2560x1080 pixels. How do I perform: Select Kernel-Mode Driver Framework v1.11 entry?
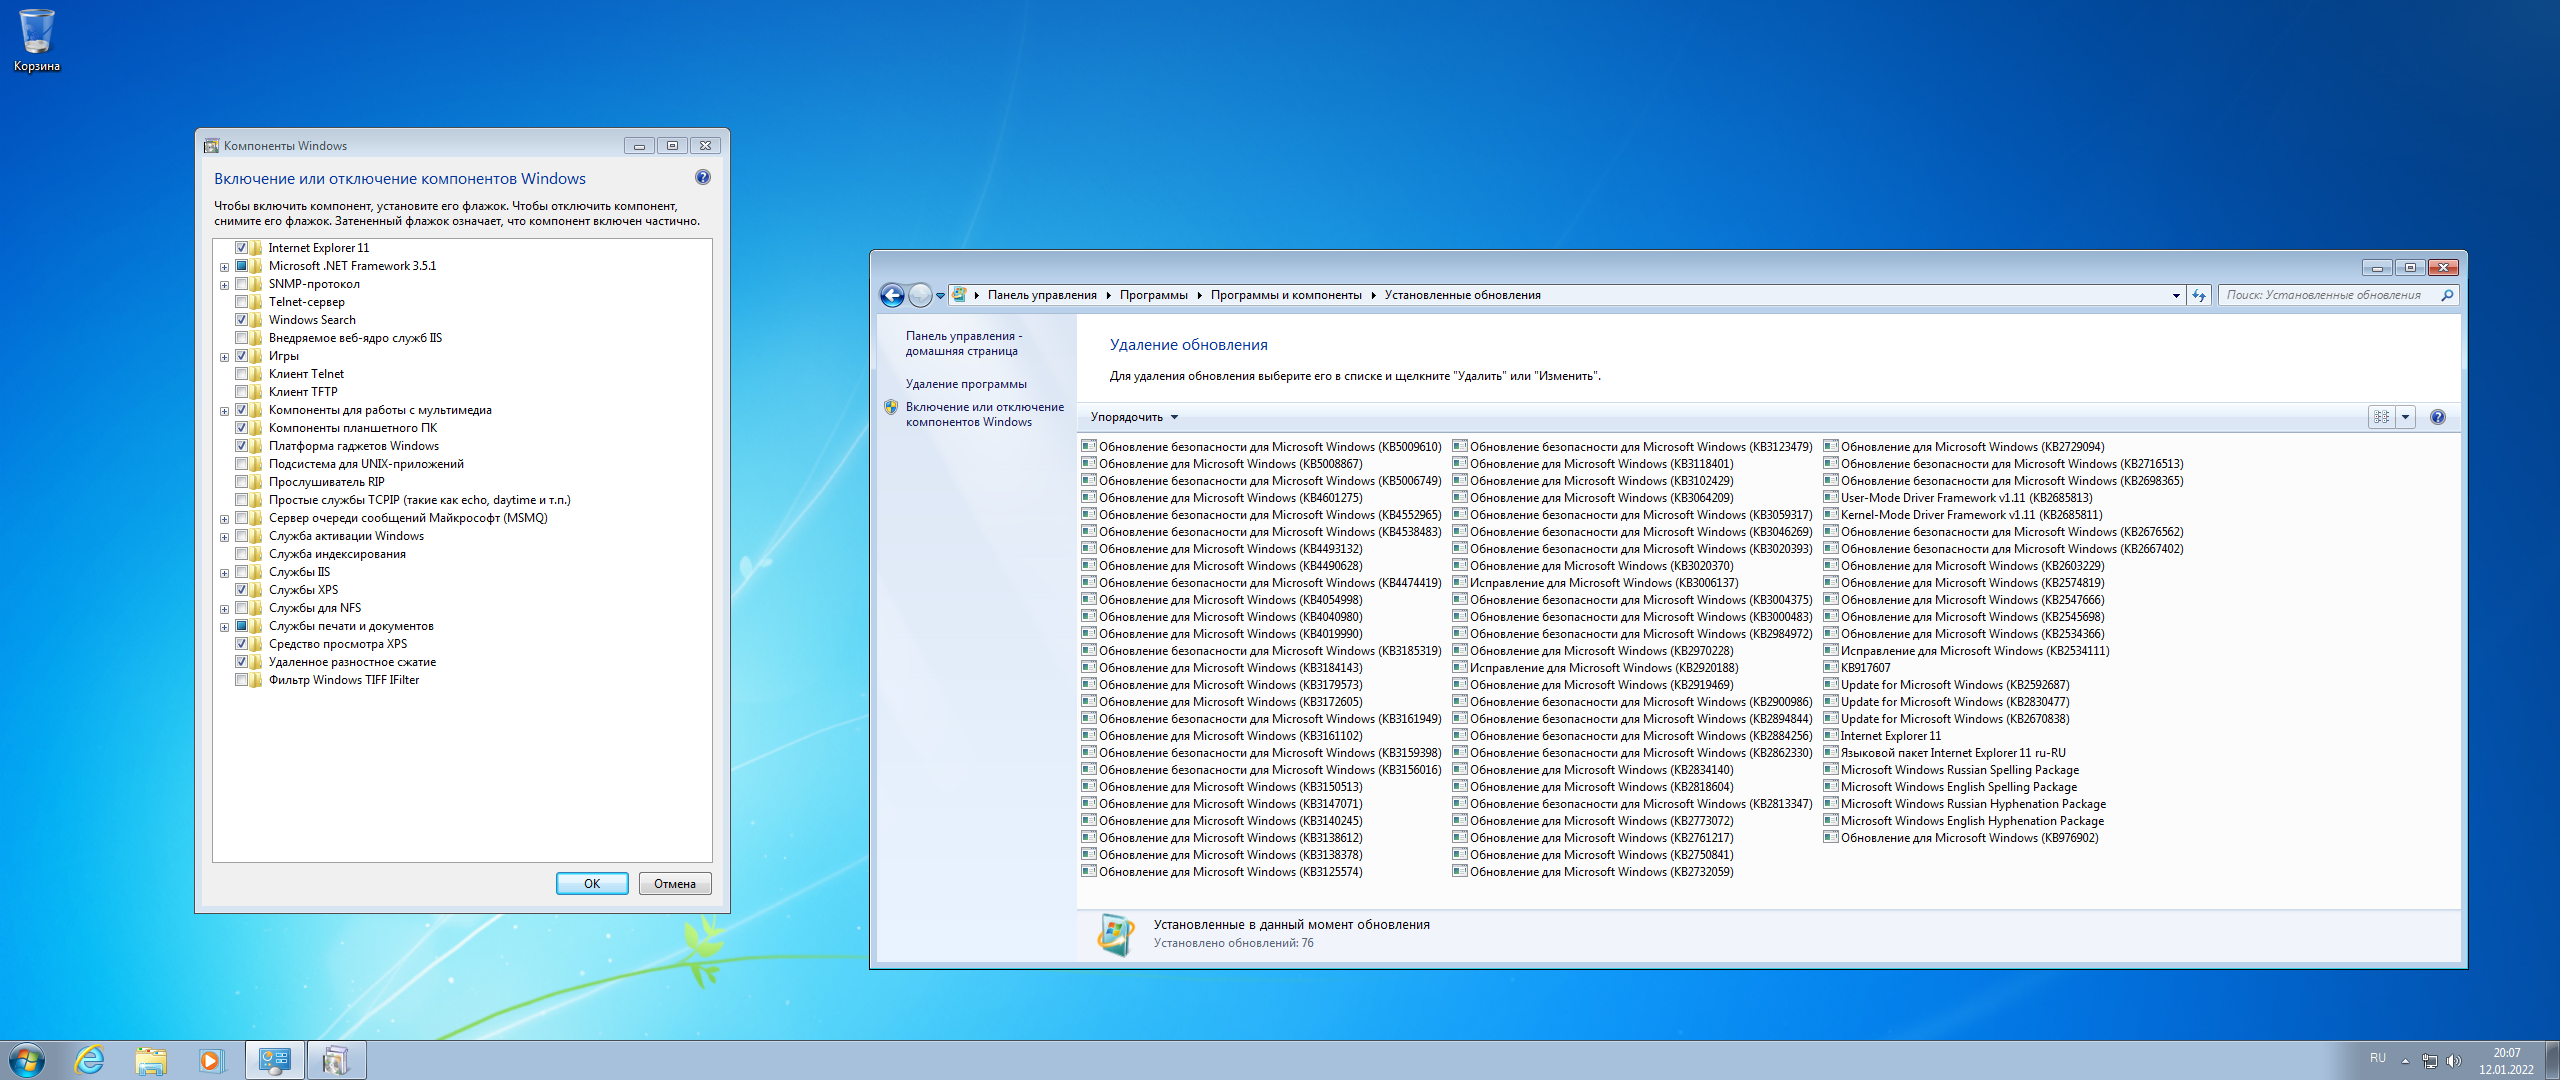[x=1963, y=515]
